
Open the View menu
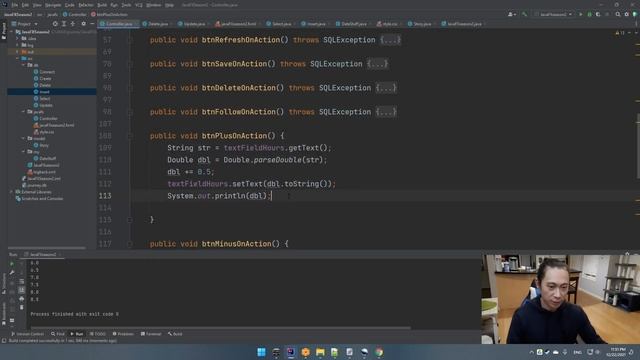(37, 5)
